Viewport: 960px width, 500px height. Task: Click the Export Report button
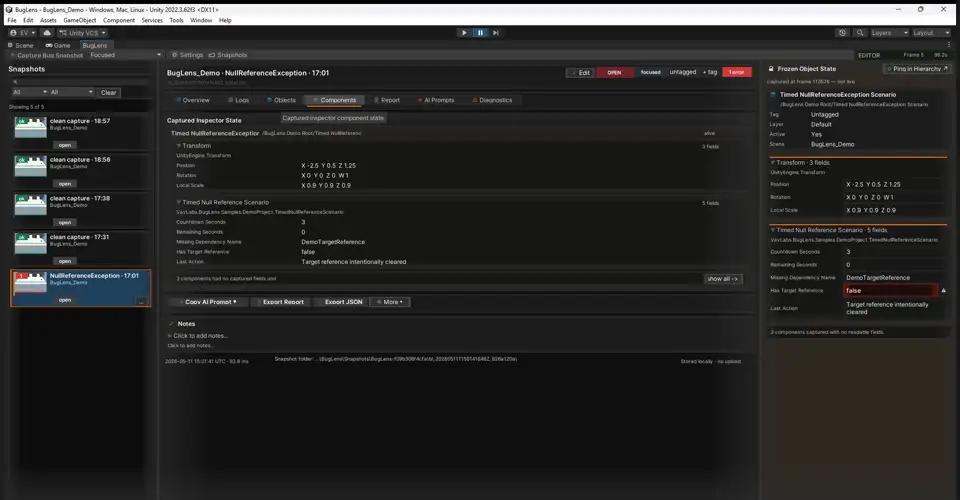pos(283,302)
